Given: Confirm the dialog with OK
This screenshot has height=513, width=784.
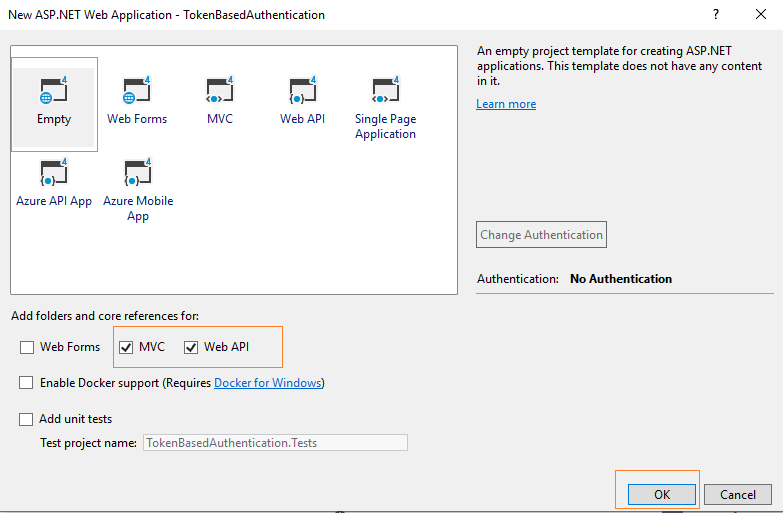Looking at the screenshot, I should [662, 494].
